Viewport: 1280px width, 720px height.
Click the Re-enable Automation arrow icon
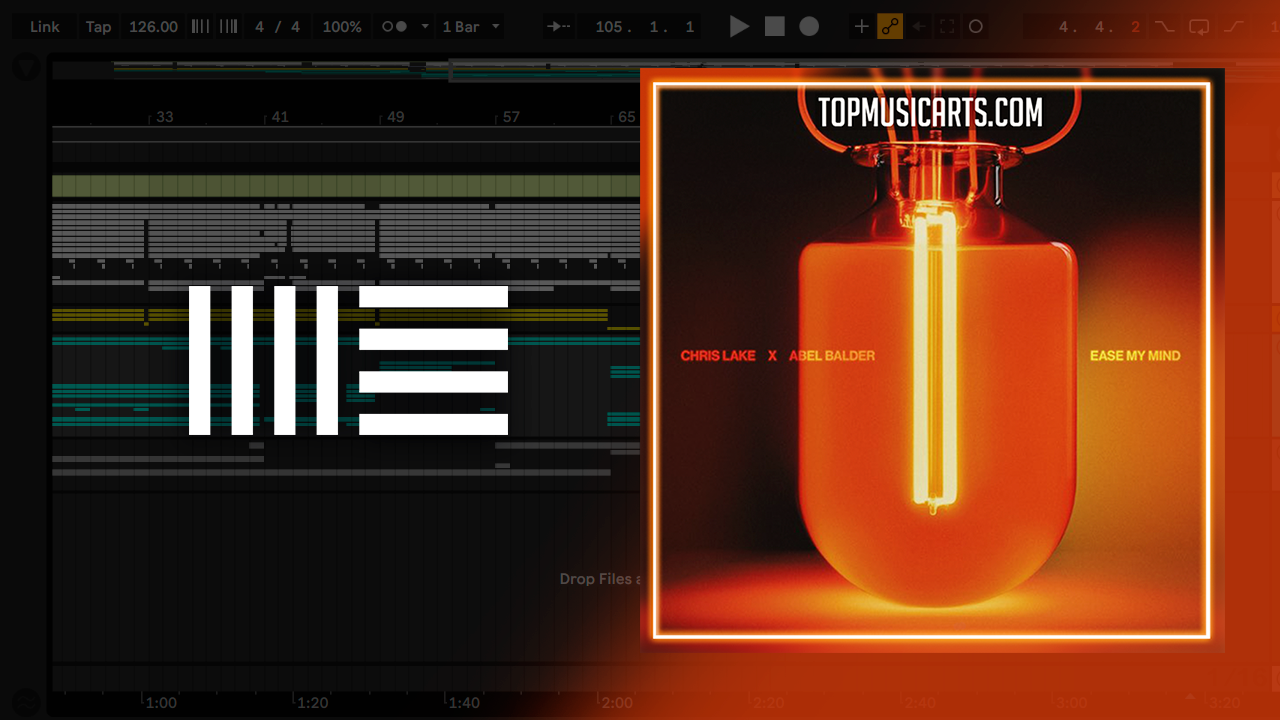919,27
